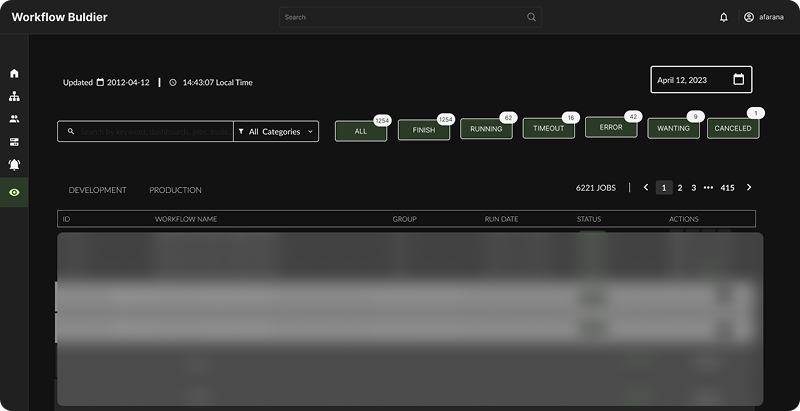Select page 2 in pagination
The image size is (800, 411).
(x=680, y=188)
